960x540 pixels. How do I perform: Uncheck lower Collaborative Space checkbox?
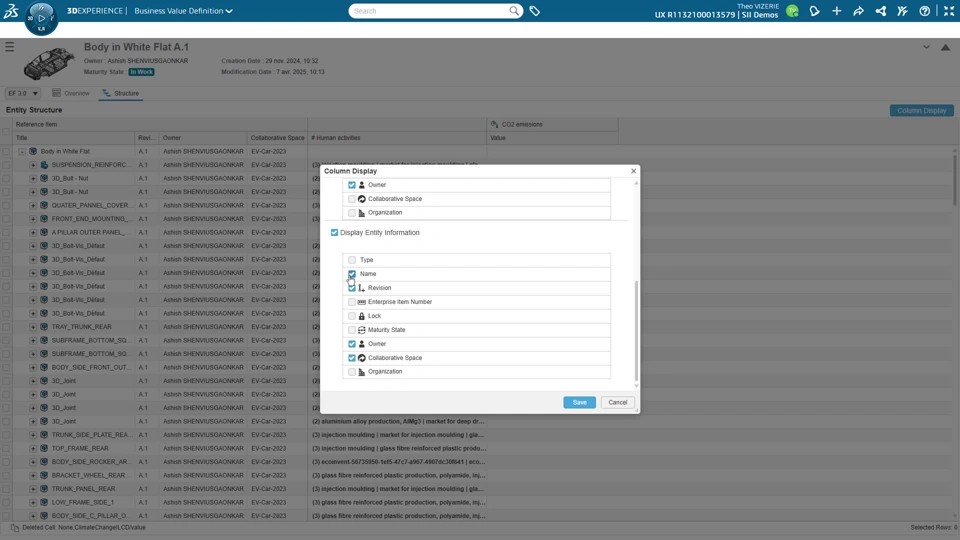(352, 358)
